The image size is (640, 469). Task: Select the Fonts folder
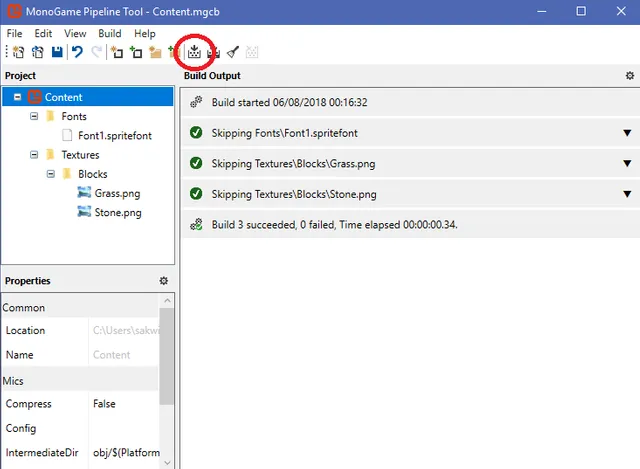point(74,116)
